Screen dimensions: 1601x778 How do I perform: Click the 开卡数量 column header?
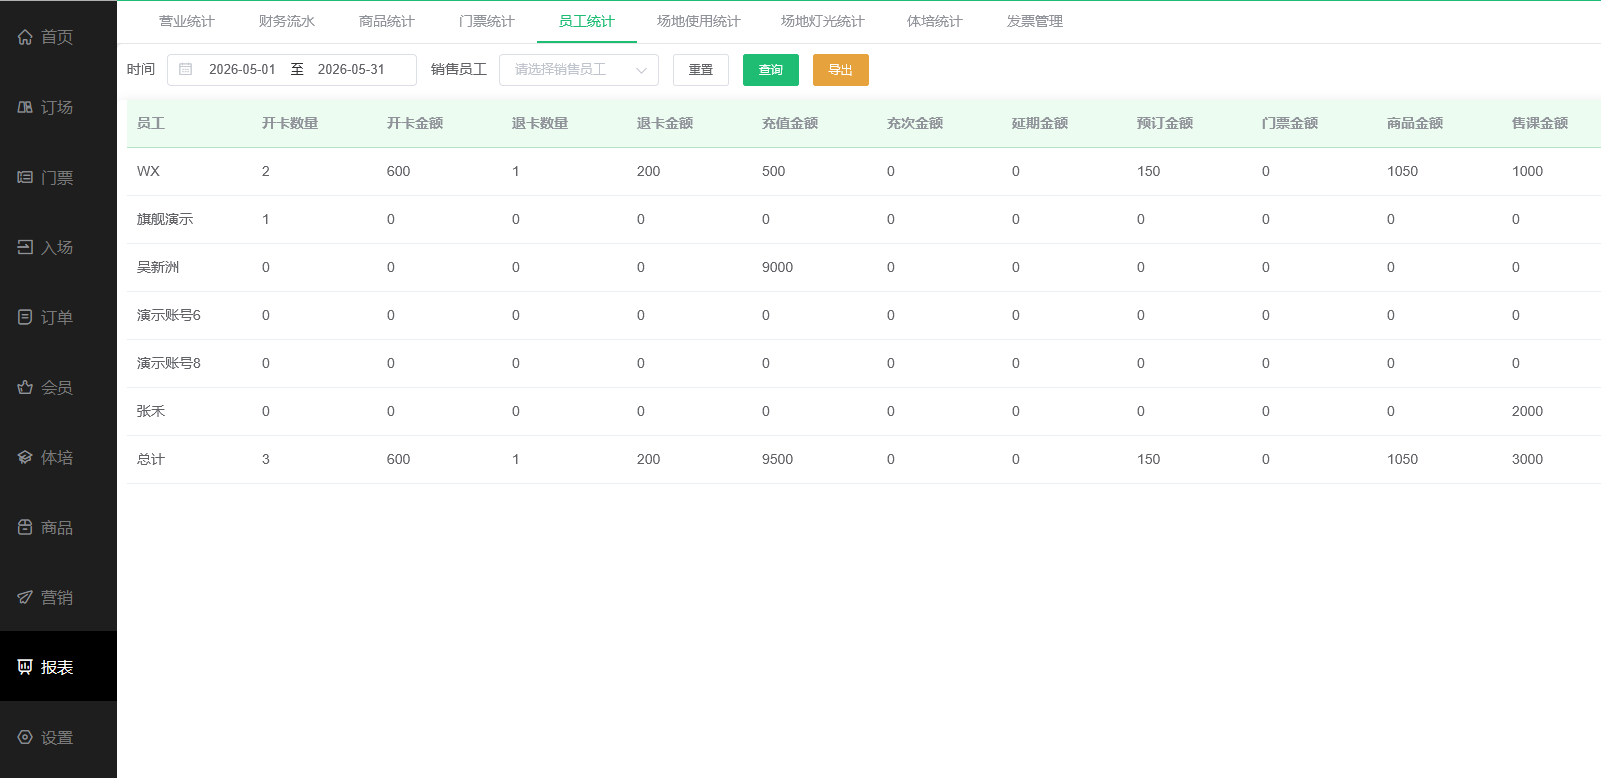click(x=290, y=123)
